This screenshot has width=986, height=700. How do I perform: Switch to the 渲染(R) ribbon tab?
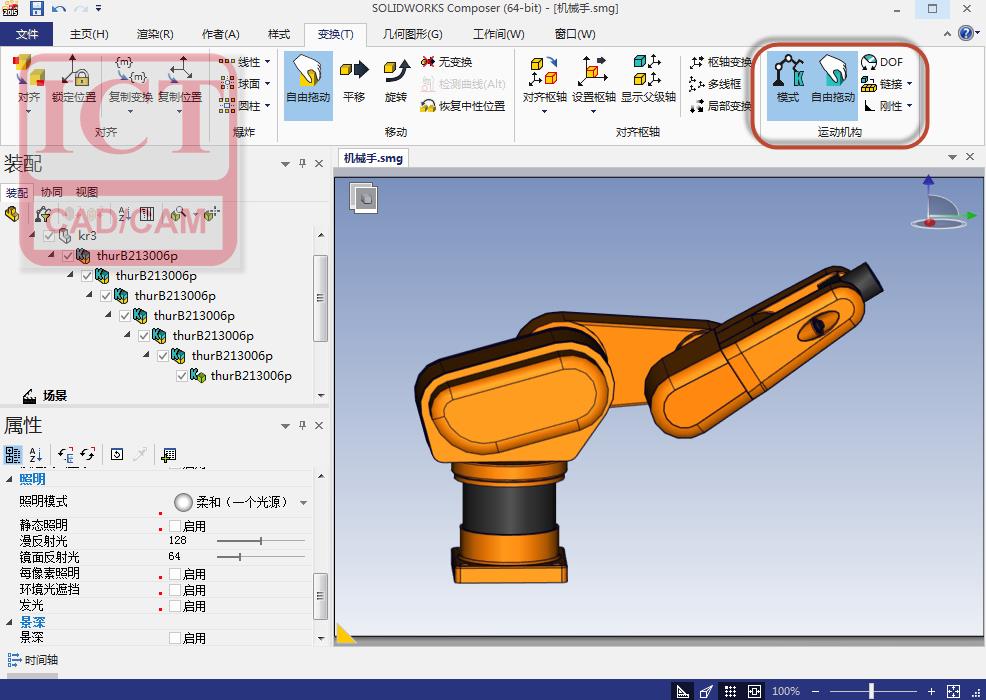pyautogui.click(x=154, y=34)
